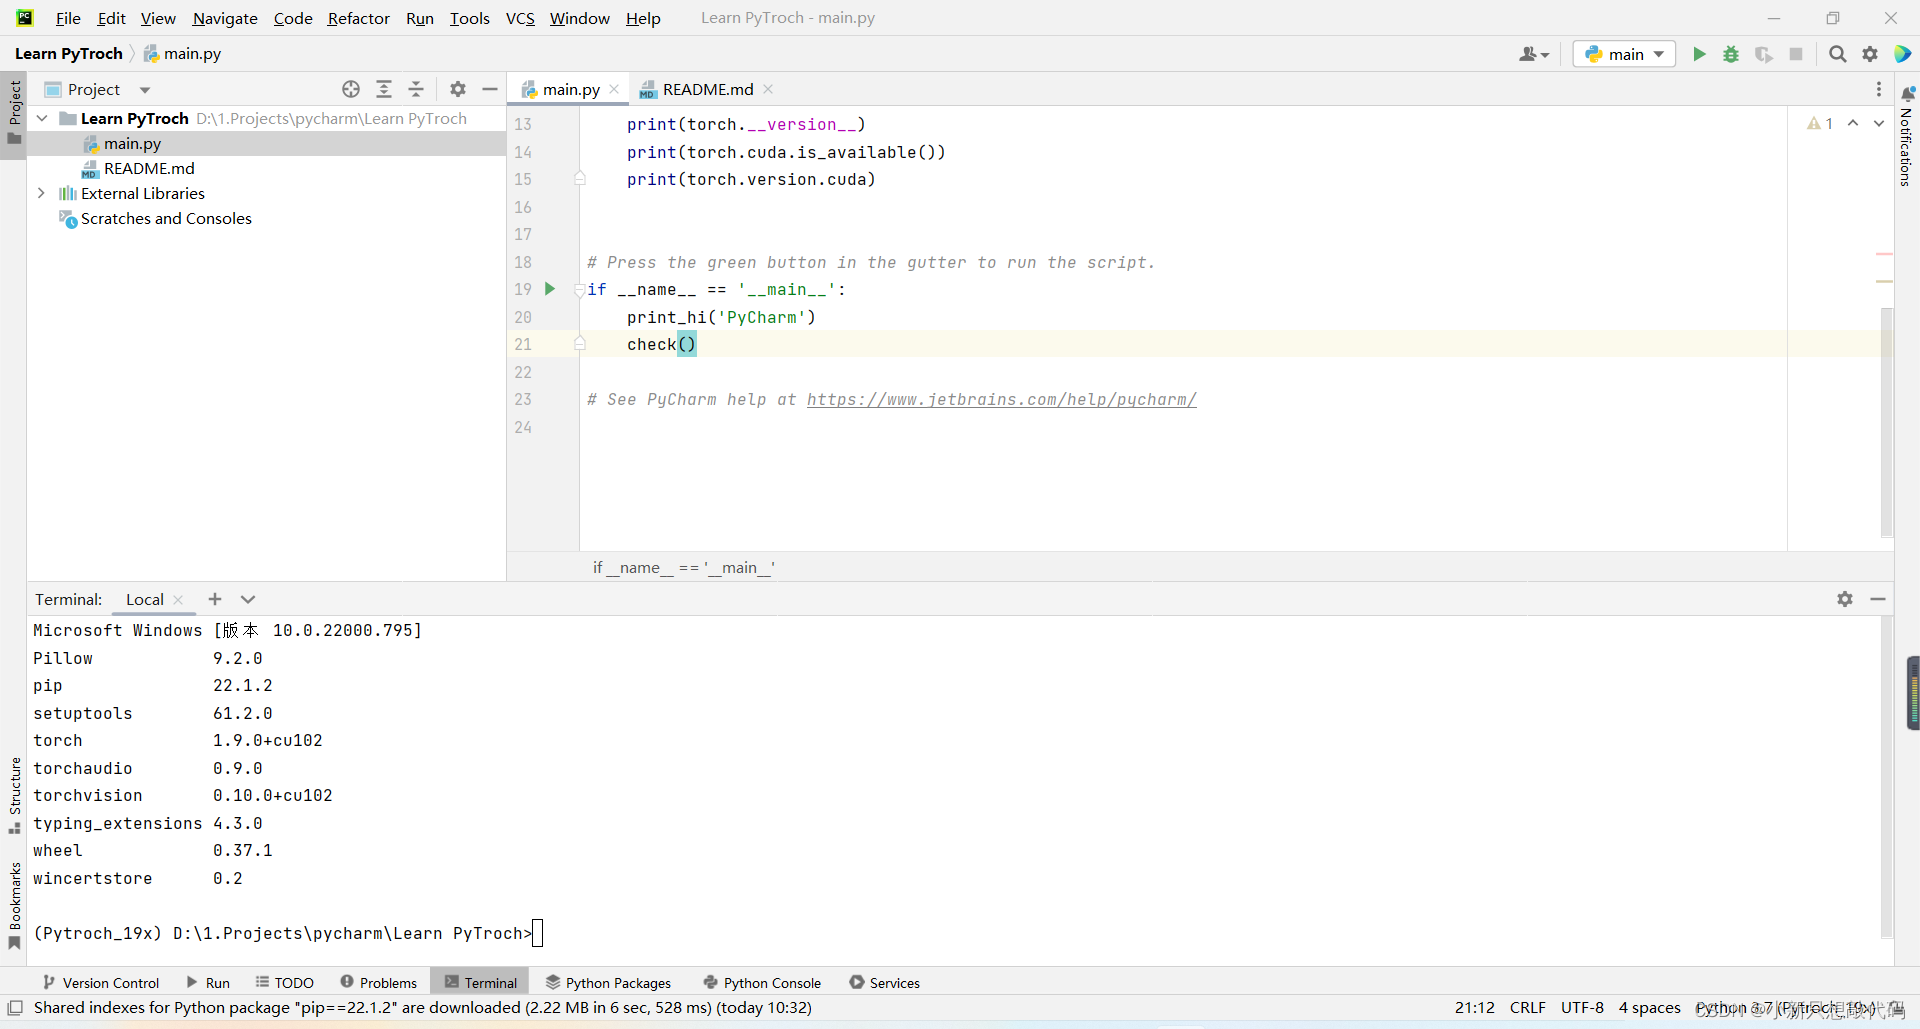
Task: Click the CRLF line separator status
Action: point(1527,1008)
